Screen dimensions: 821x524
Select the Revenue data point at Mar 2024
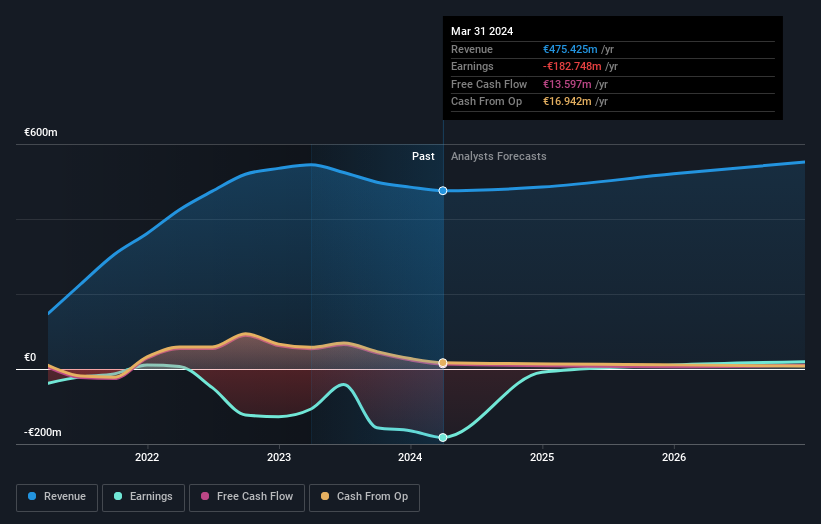[x=443, y=191]
